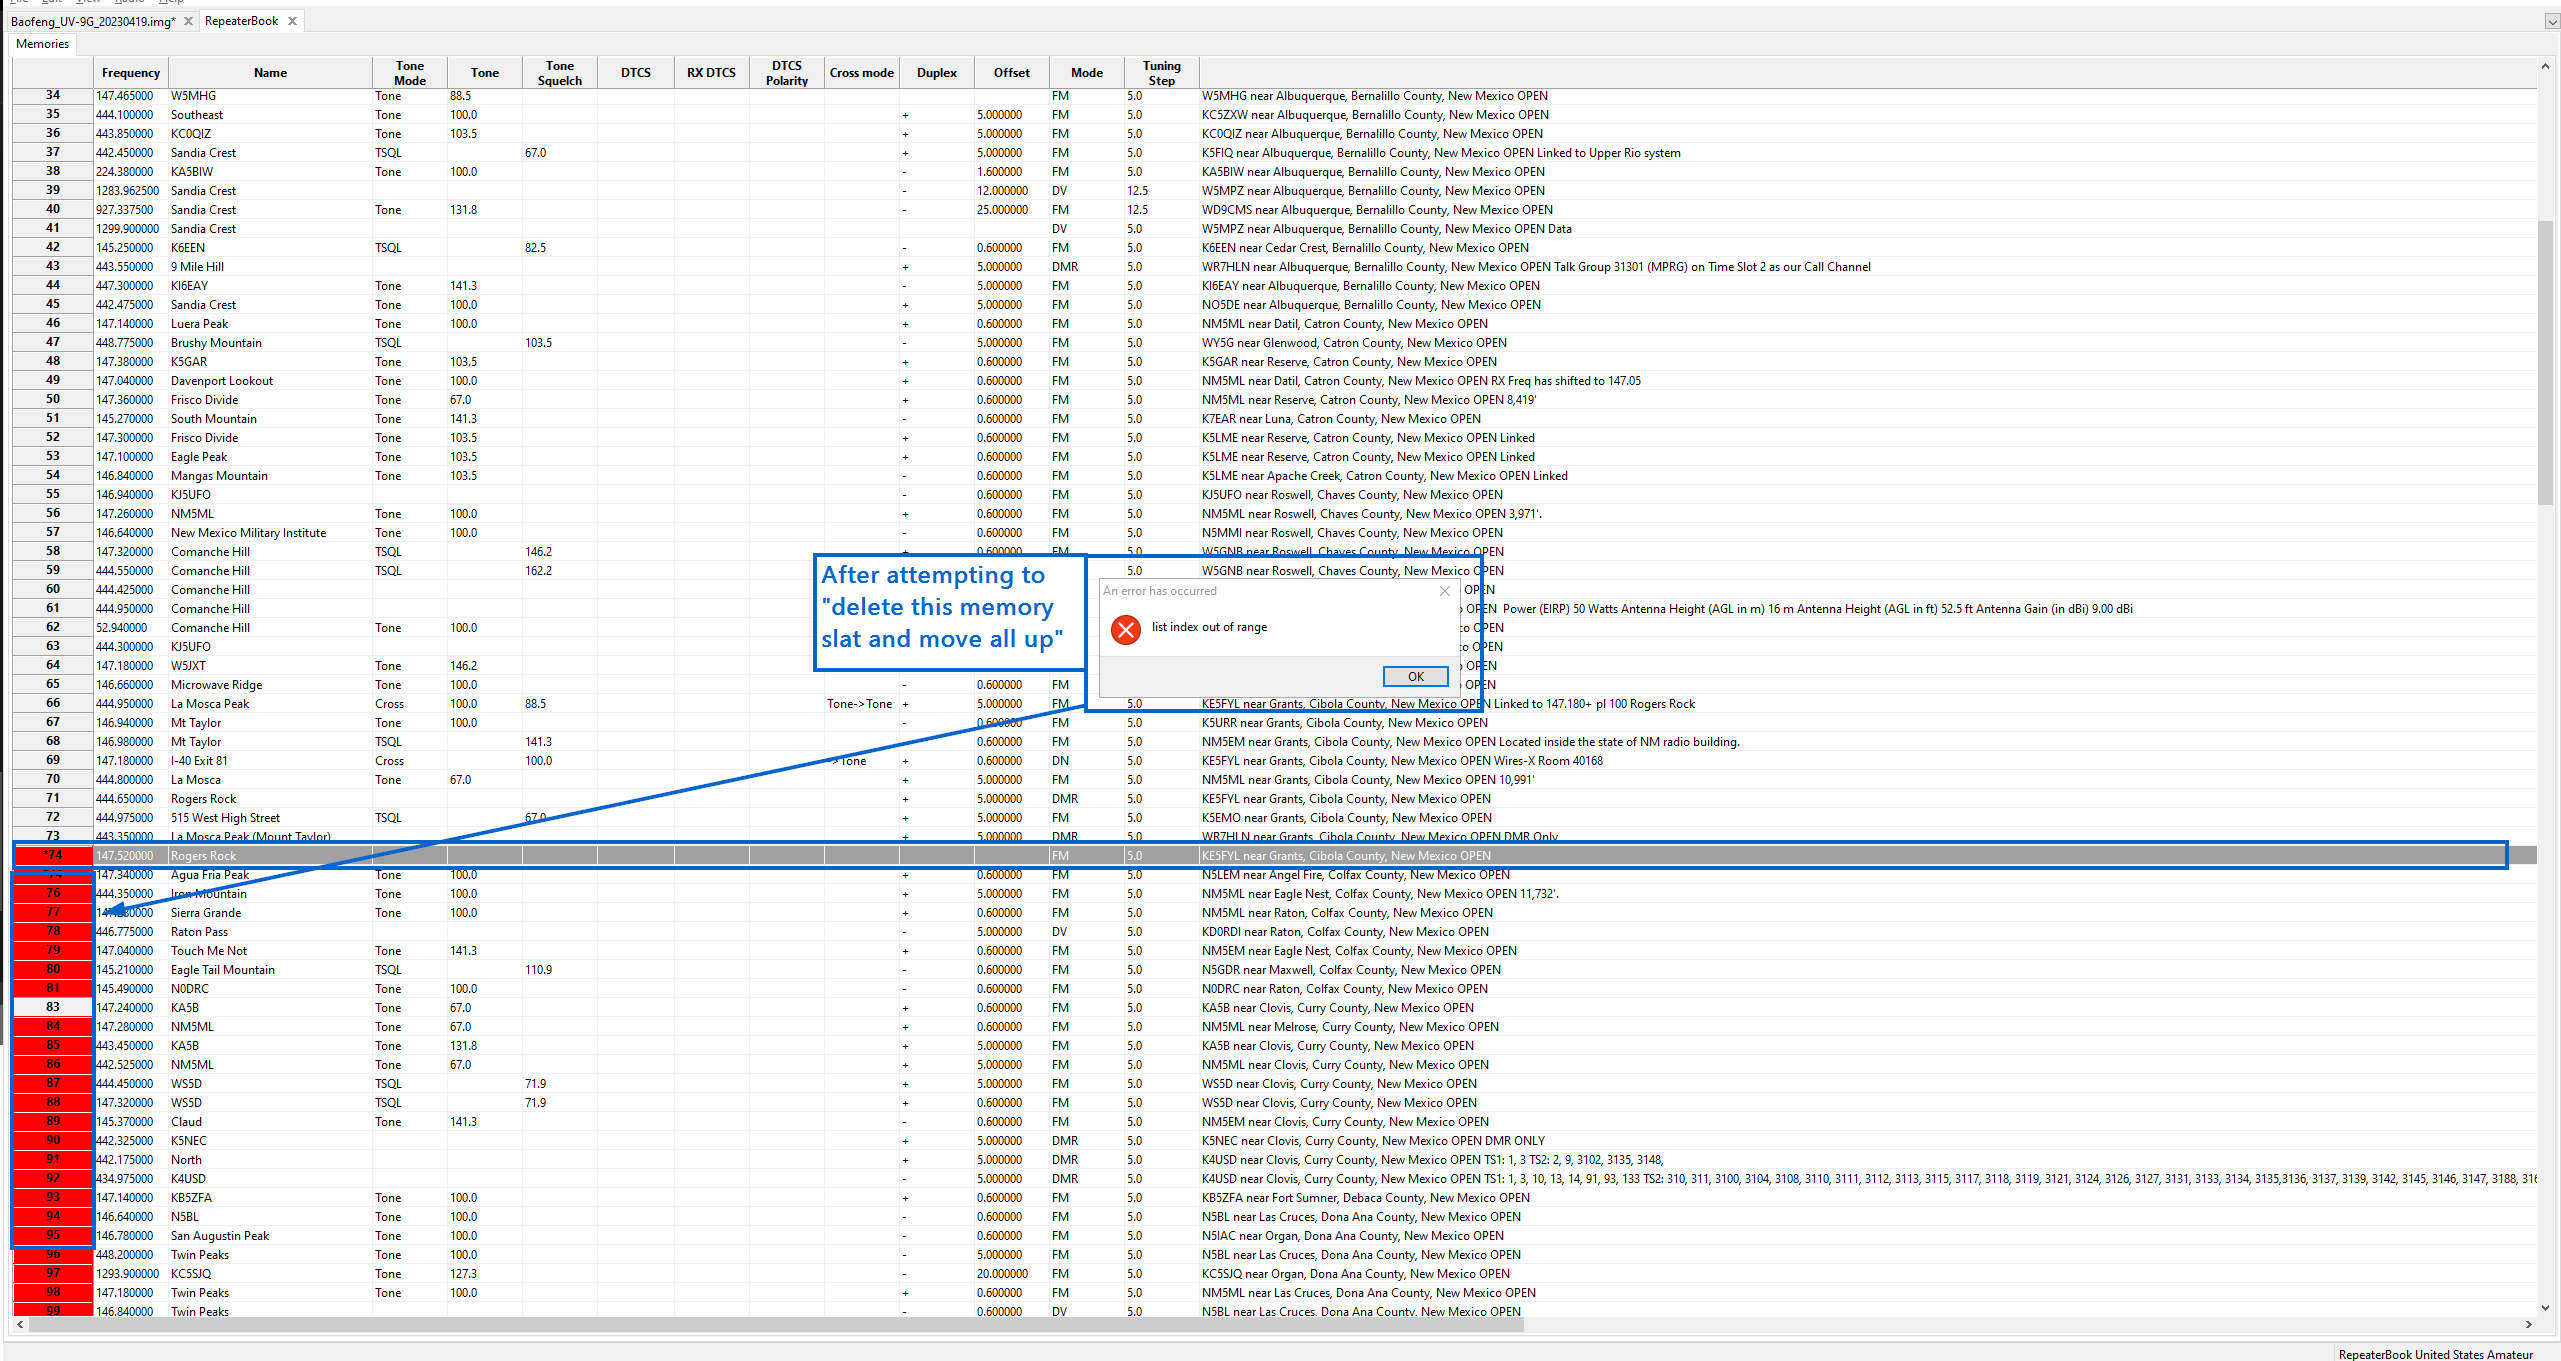
Task: Click RepeaterBook United States Amateur status text
Action: 2435,1354
